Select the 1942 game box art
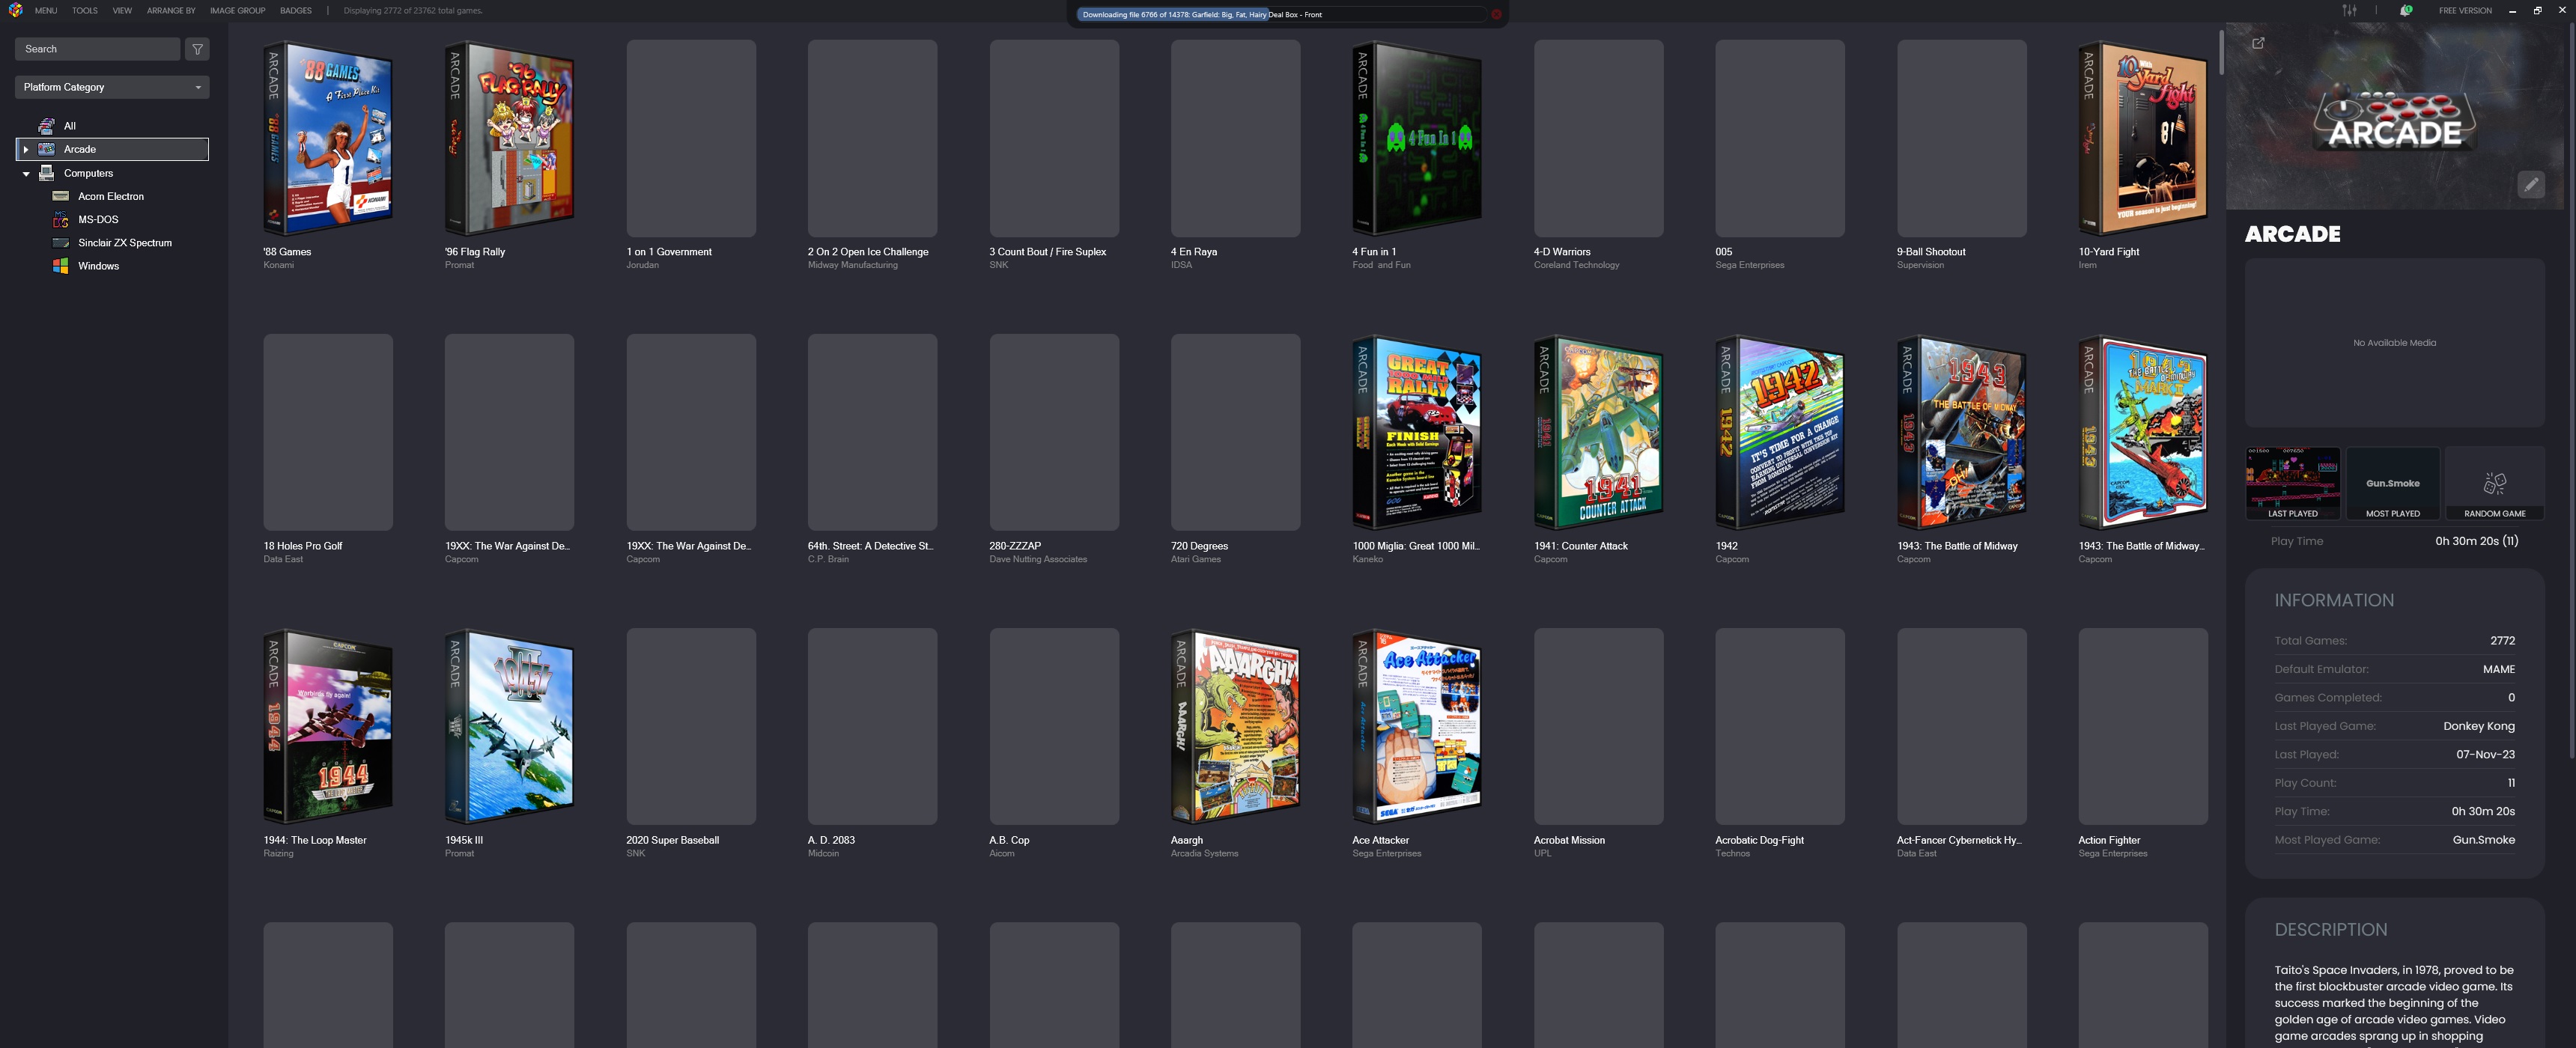This screenshot has width=2576, height=1048. [x=1779, y=432]
